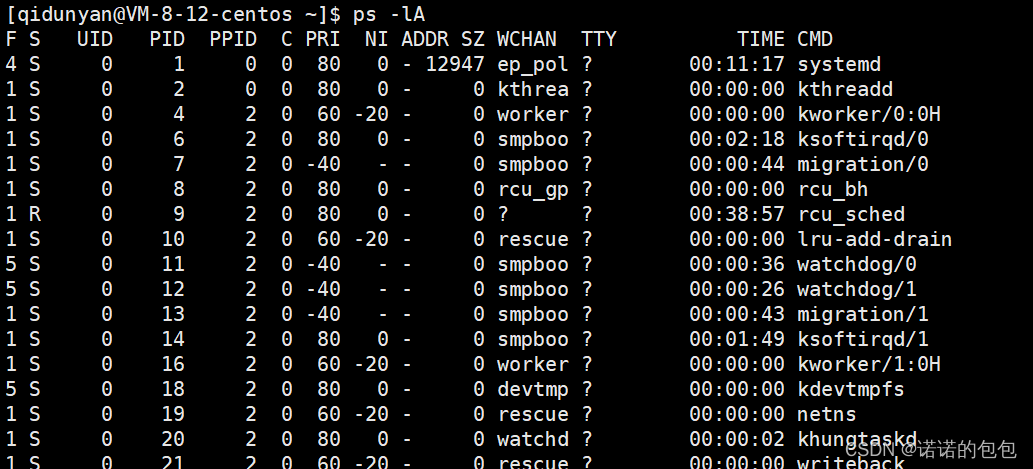The image size is (1033, 469).
Task: Click PID 19 in the netns row
Action: point(173,414)
